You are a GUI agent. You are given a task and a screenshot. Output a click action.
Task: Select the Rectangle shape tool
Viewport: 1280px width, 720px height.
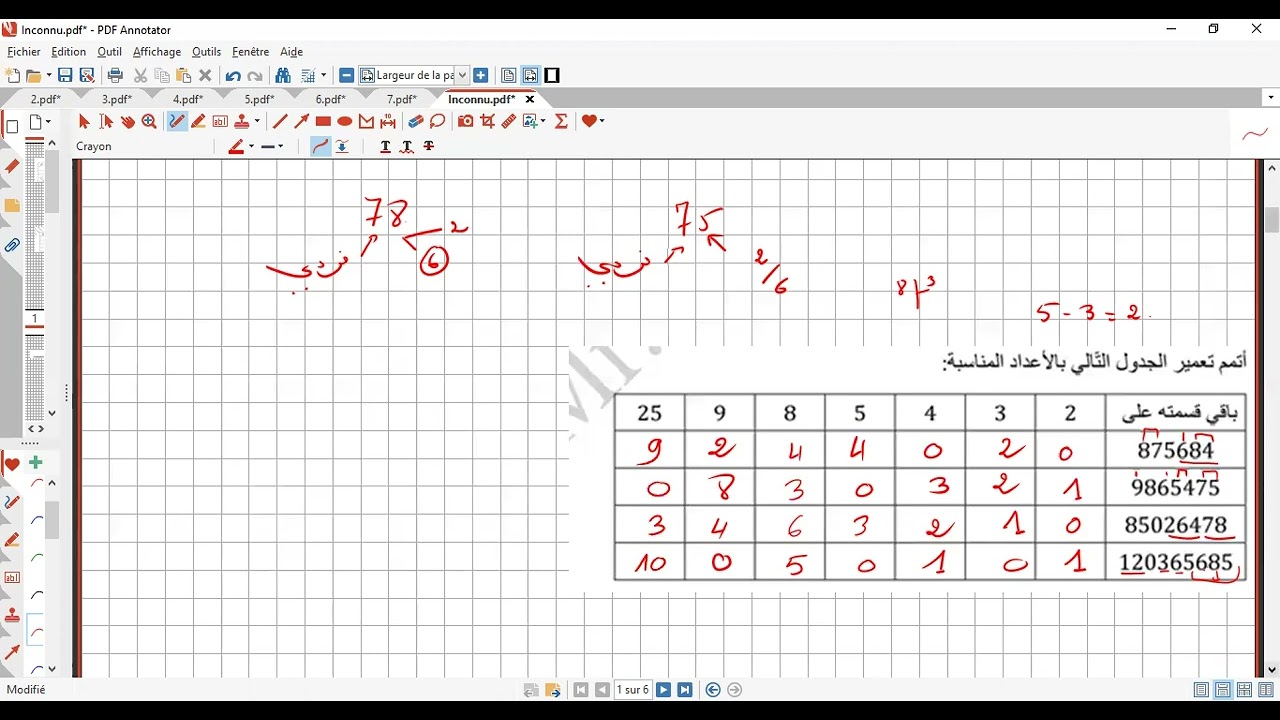point(323,121)
